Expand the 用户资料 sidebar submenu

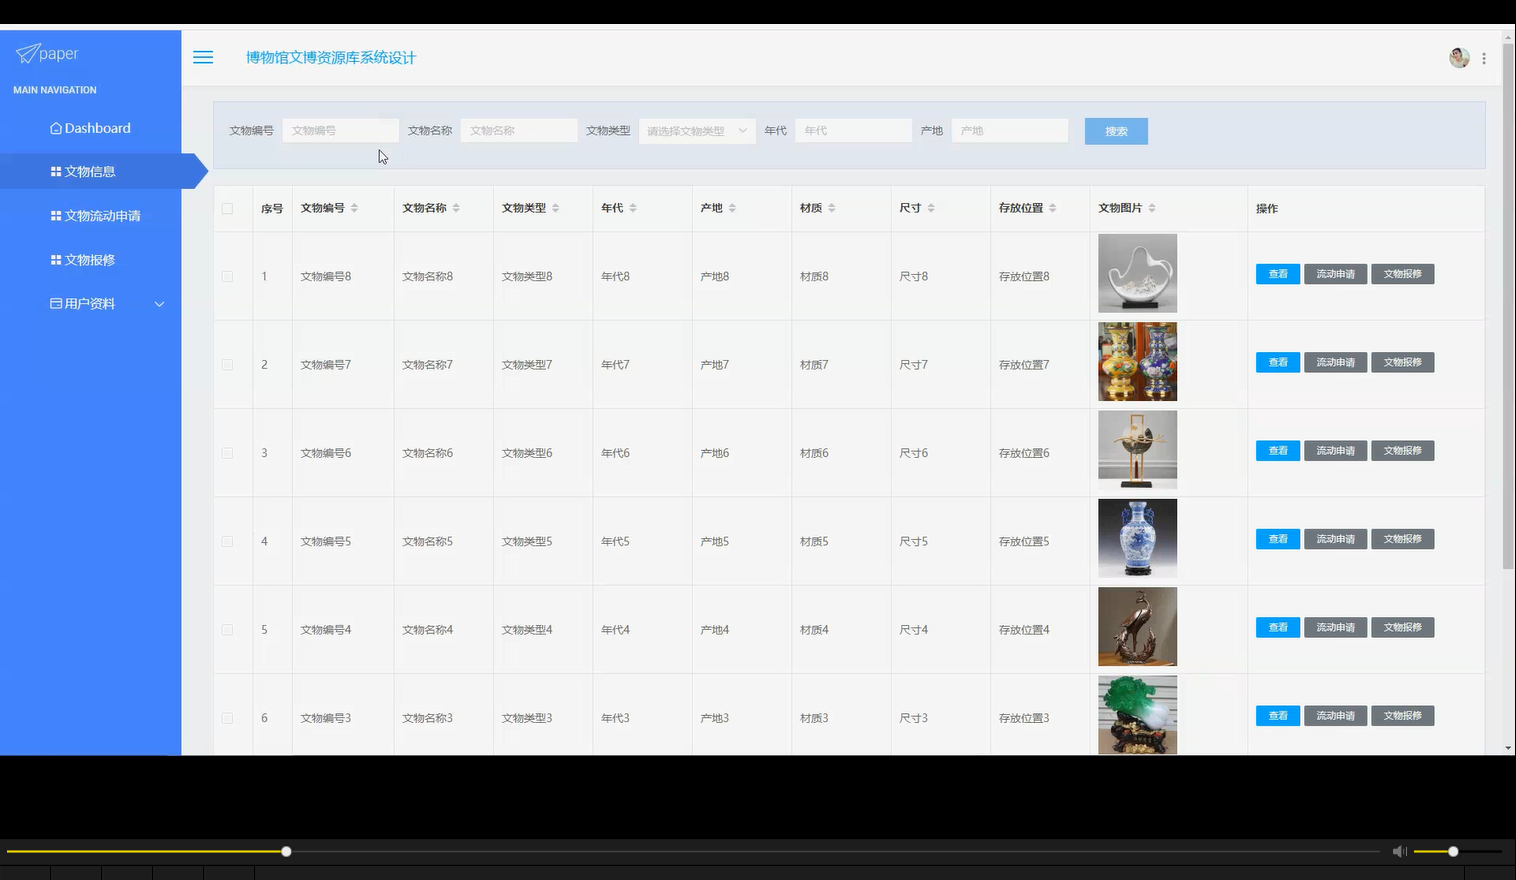pyautogui.click(x=159, y=304)
